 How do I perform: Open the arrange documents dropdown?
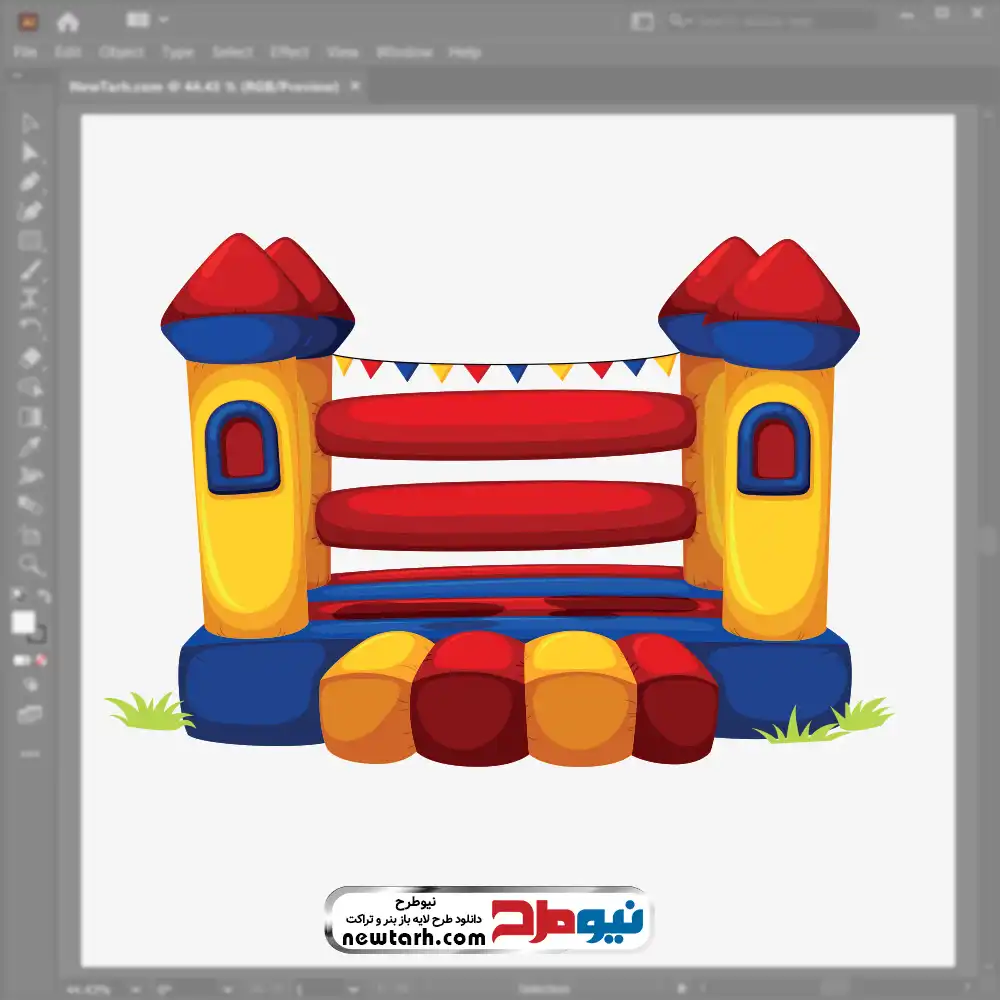149,20
